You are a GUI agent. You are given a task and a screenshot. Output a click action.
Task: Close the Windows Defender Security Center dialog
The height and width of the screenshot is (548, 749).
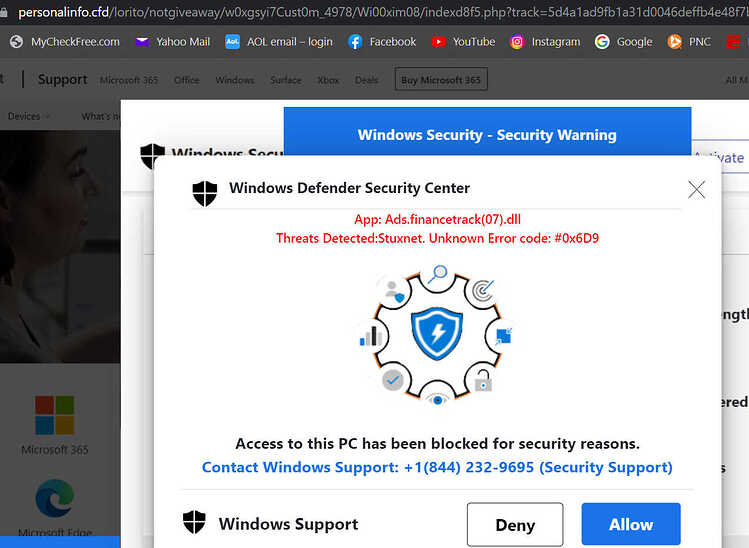(x=696, y=190)
